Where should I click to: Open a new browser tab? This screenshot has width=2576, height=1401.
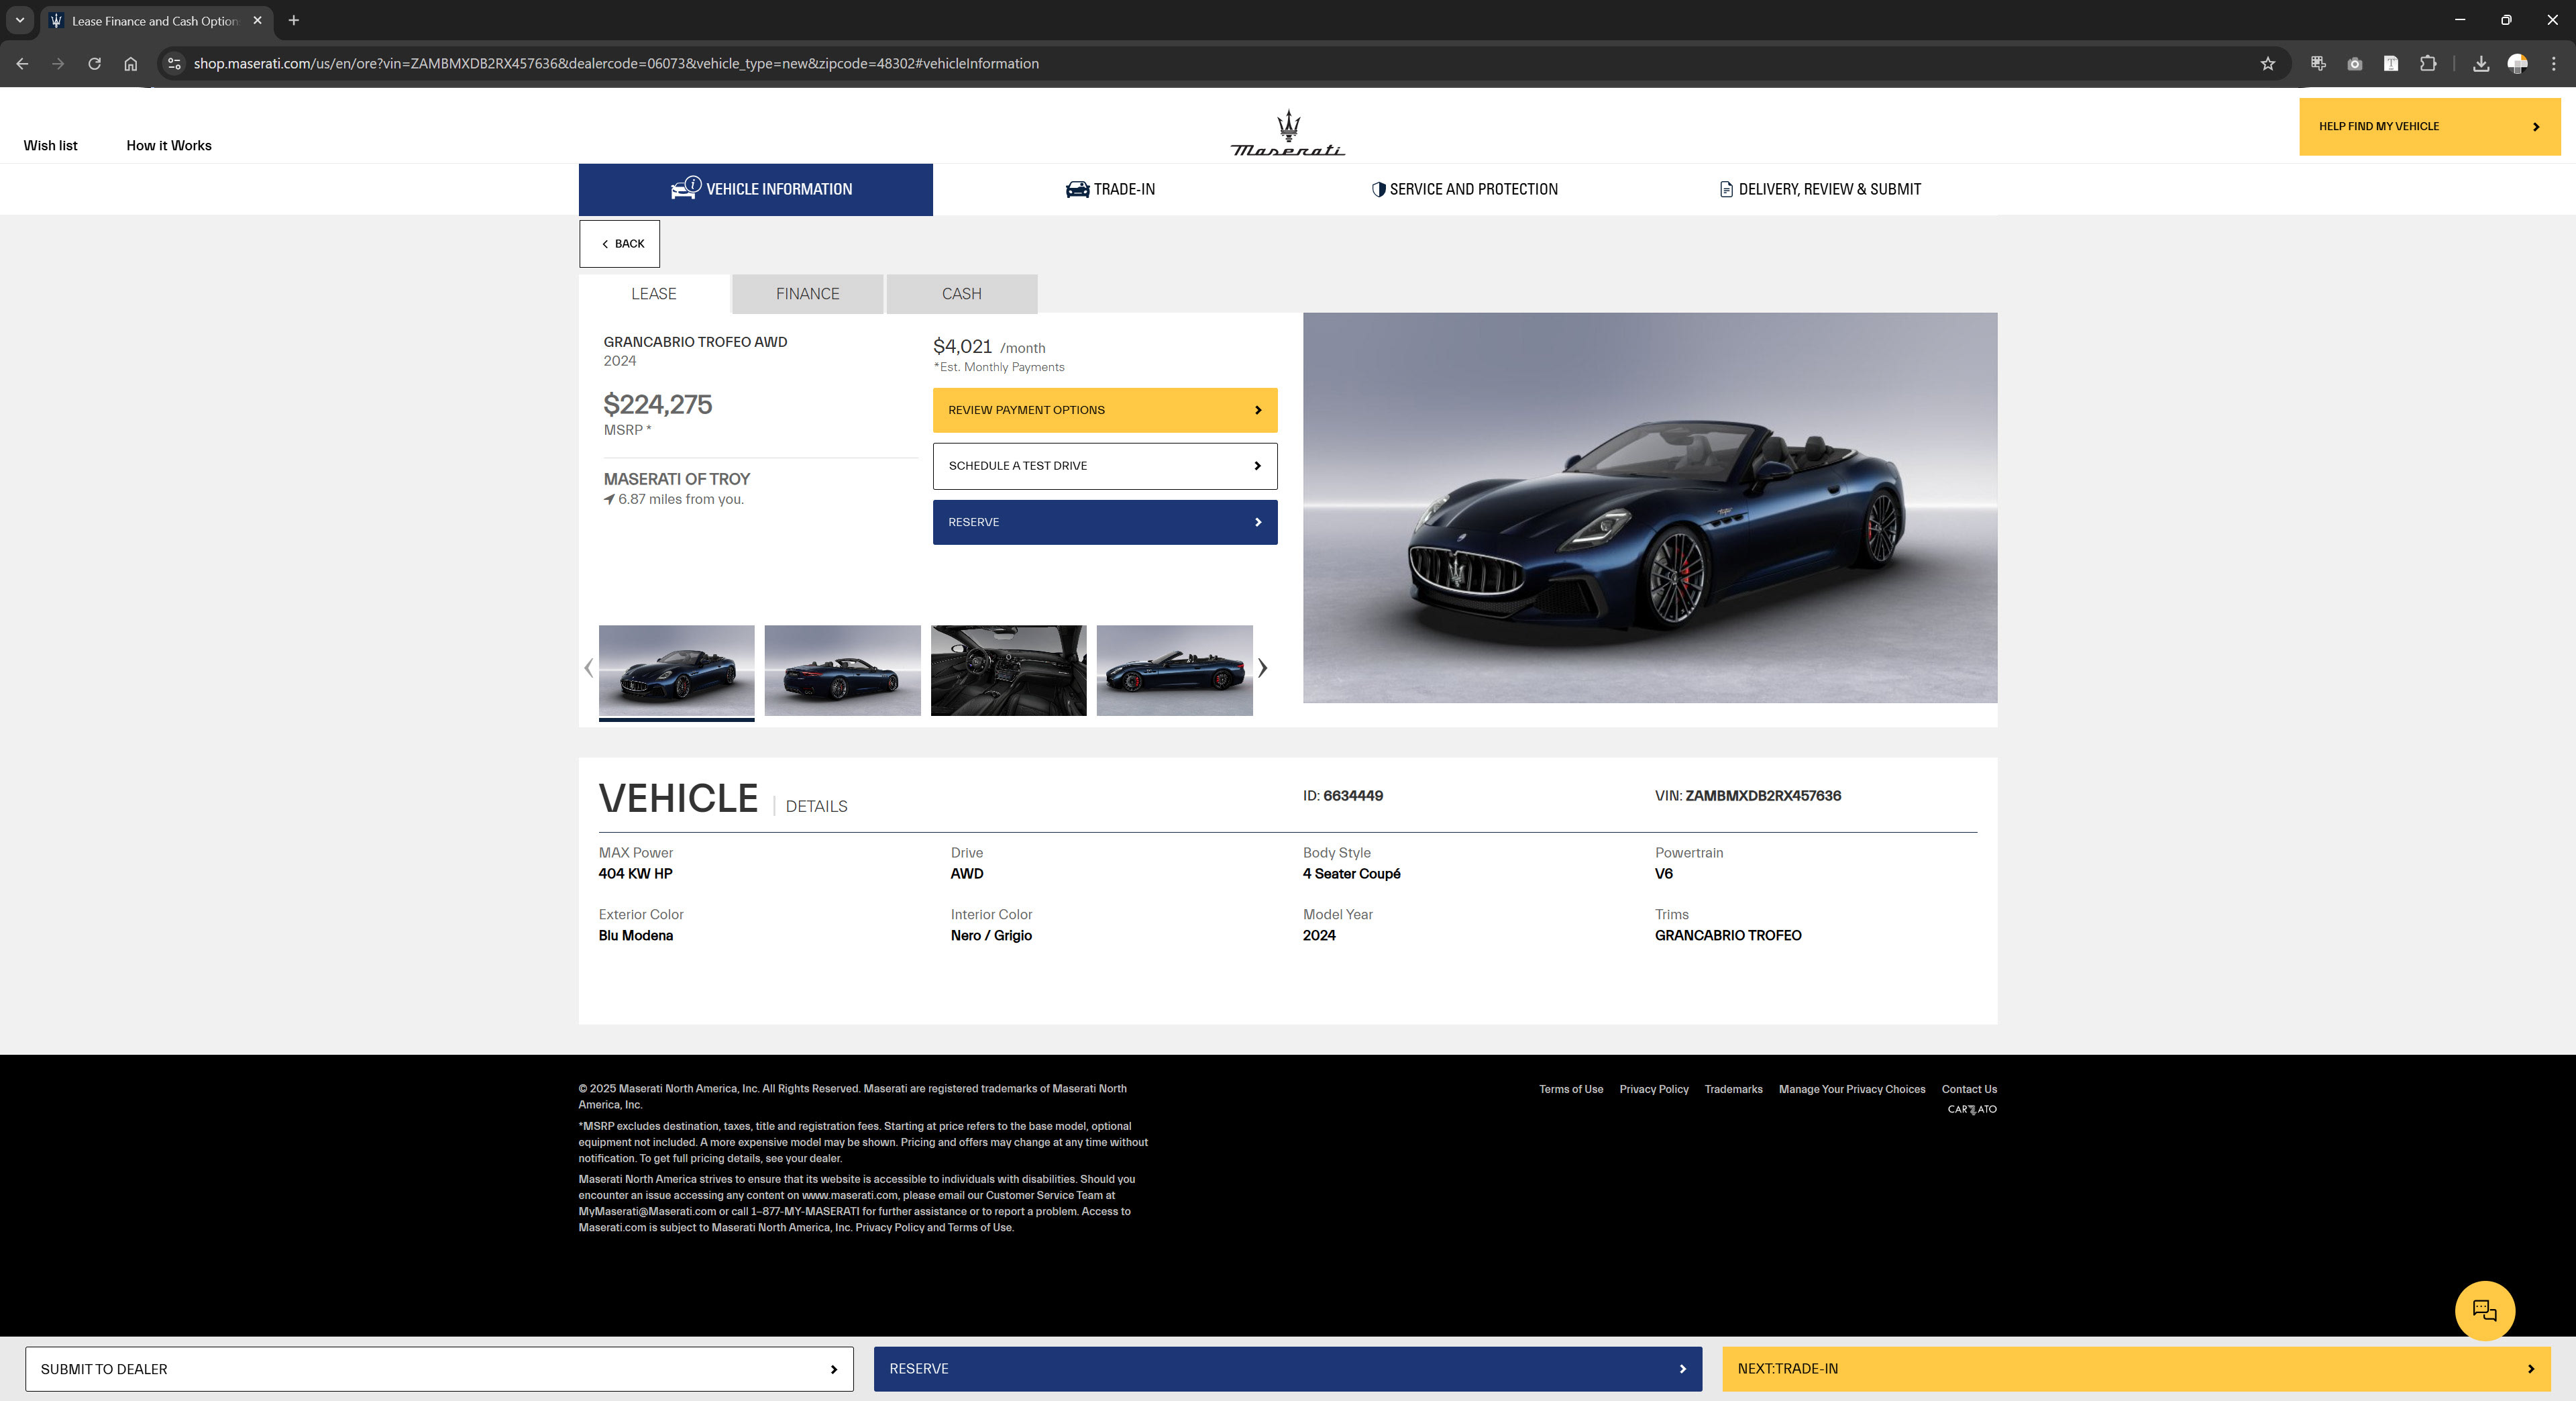294,20
